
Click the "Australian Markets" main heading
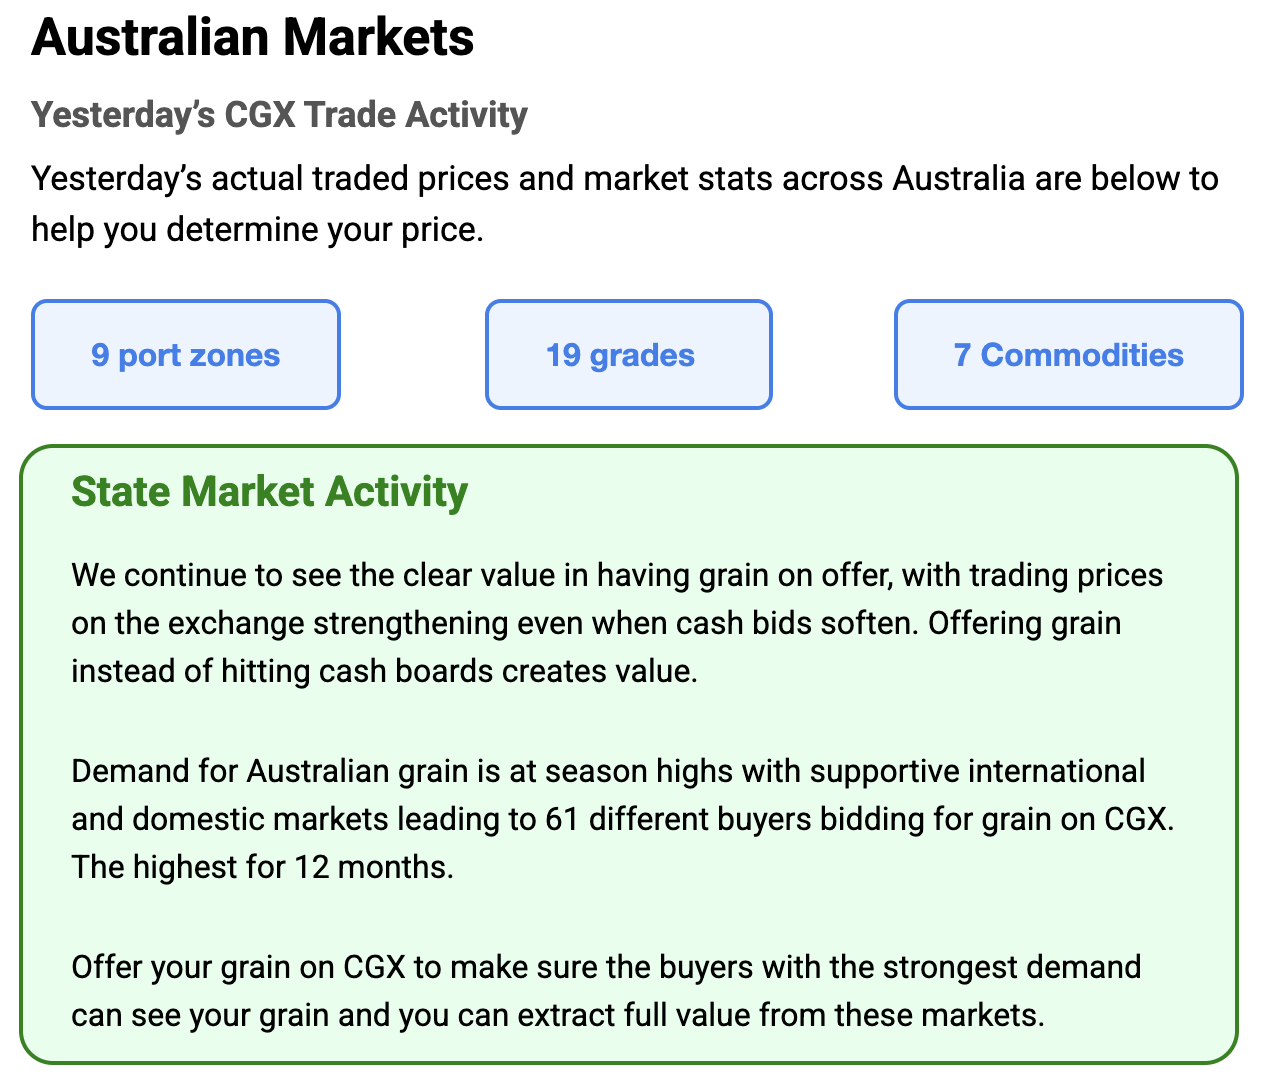coord(253,38)
